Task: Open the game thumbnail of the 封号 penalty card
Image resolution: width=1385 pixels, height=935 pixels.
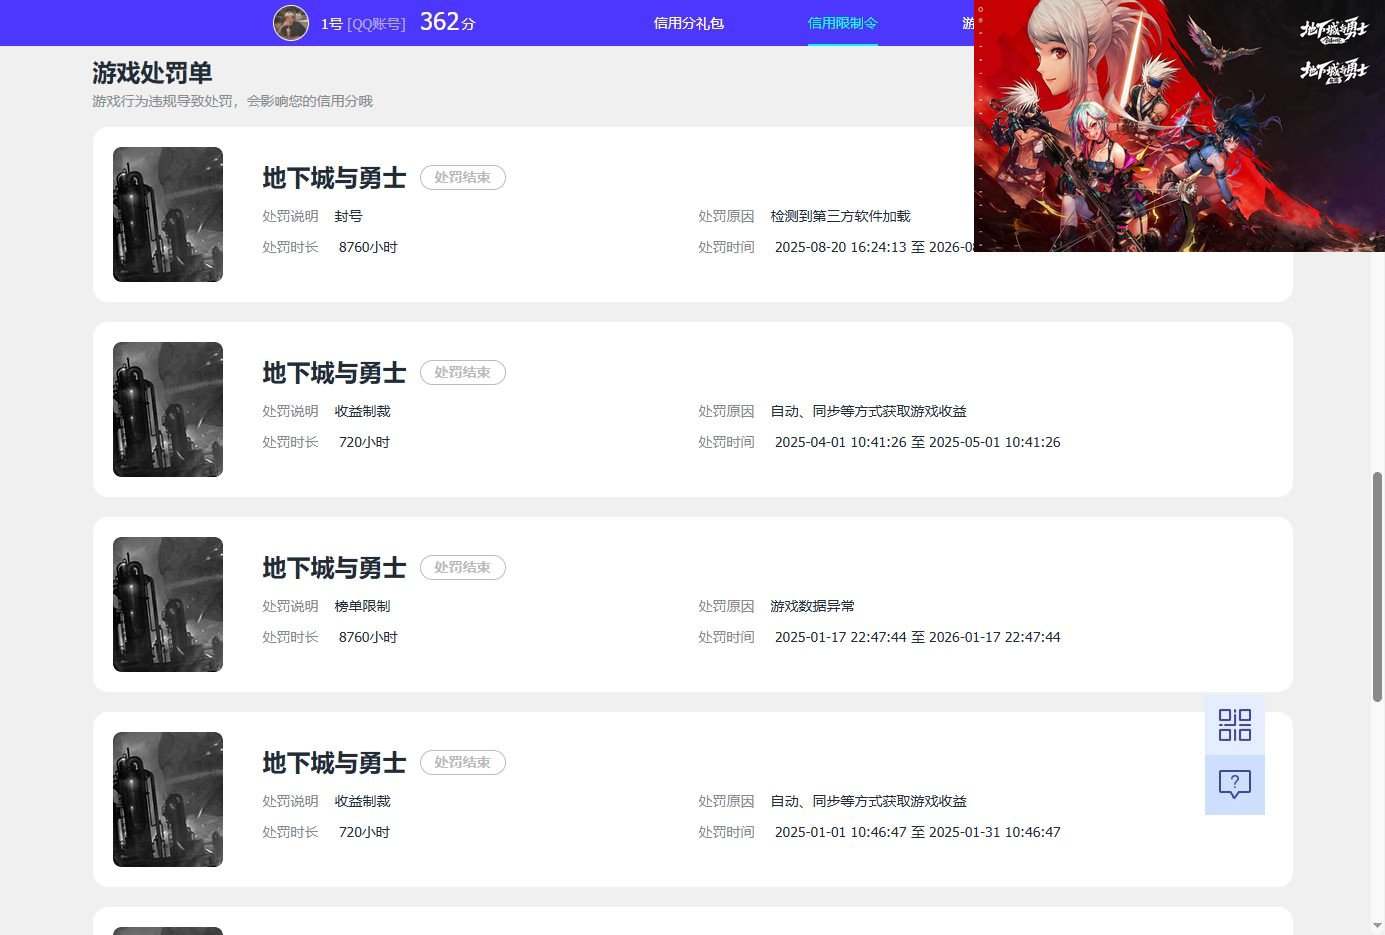Action: pyautogui.click(x=168, y=214)
